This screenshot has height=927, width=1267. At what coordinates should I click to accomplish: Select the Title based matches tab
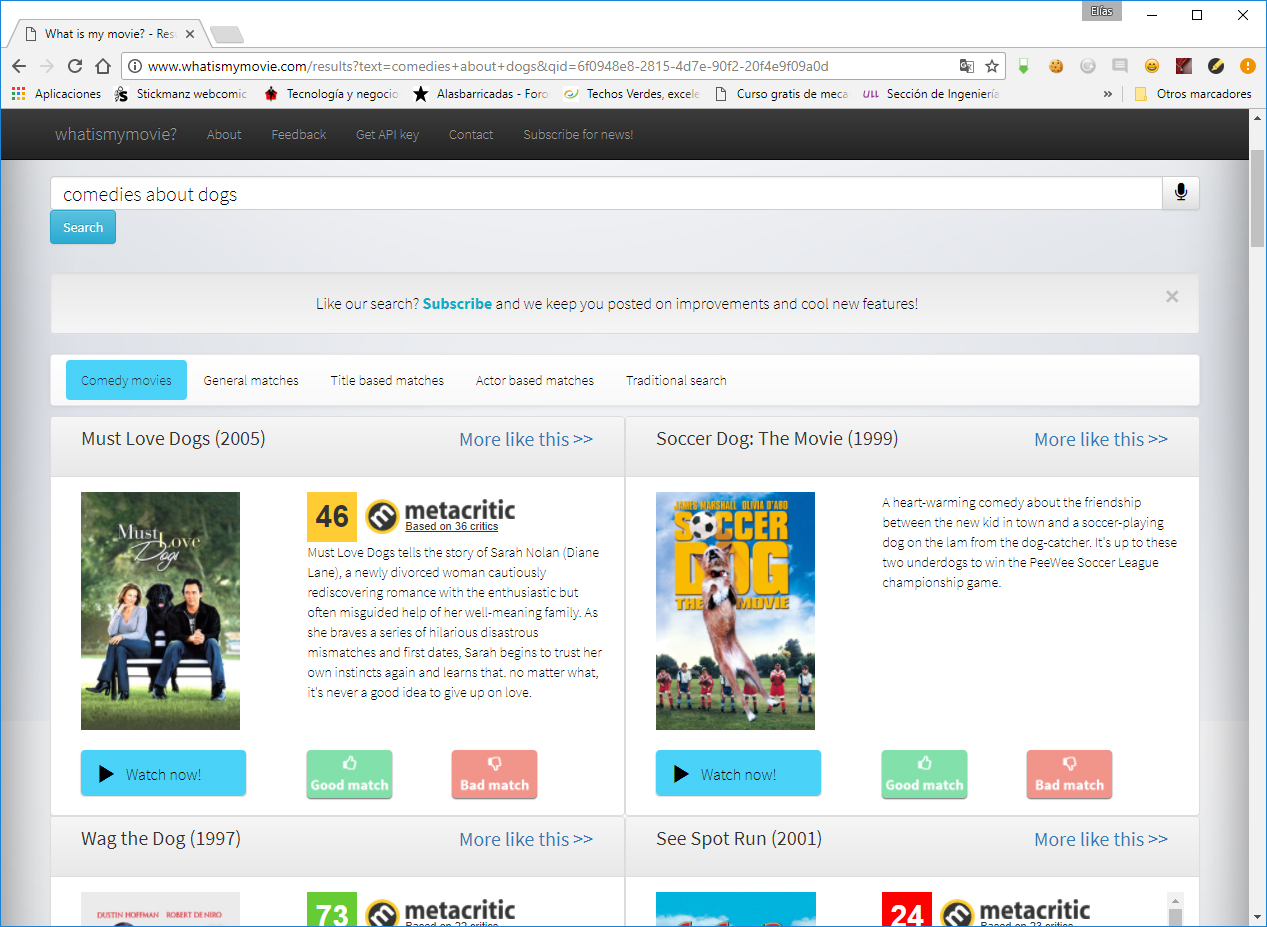pyautogui.click(x=387, y=380)
